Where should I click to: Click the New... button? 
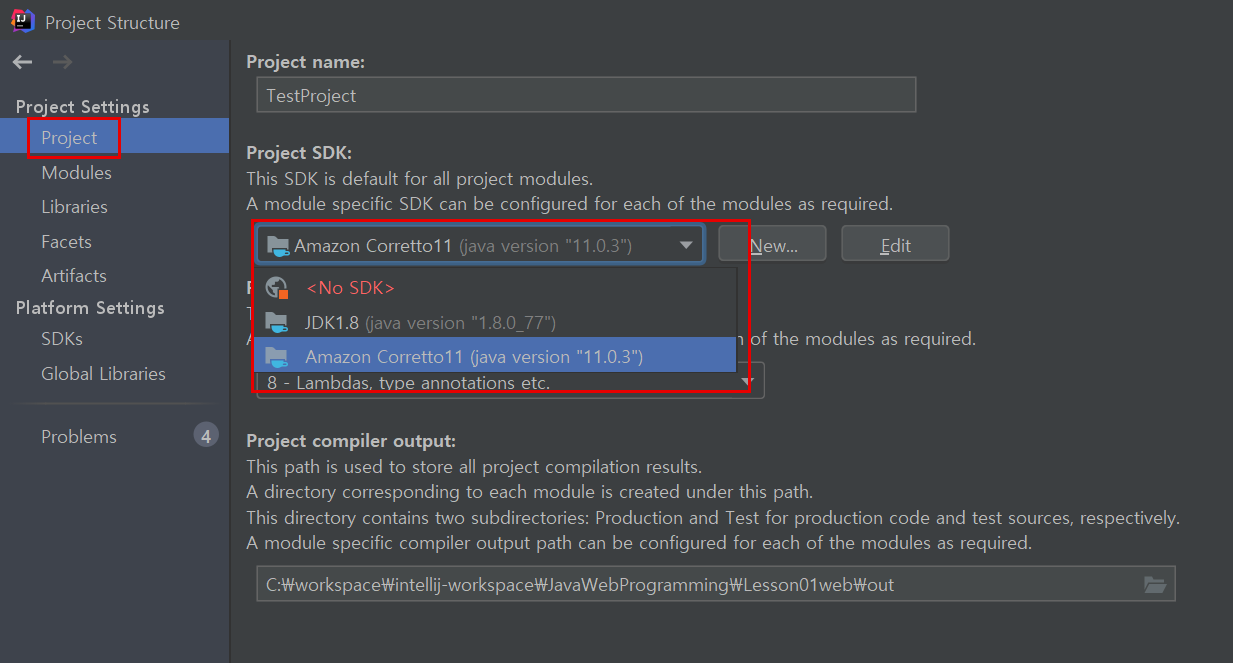(x=772, y=243)
